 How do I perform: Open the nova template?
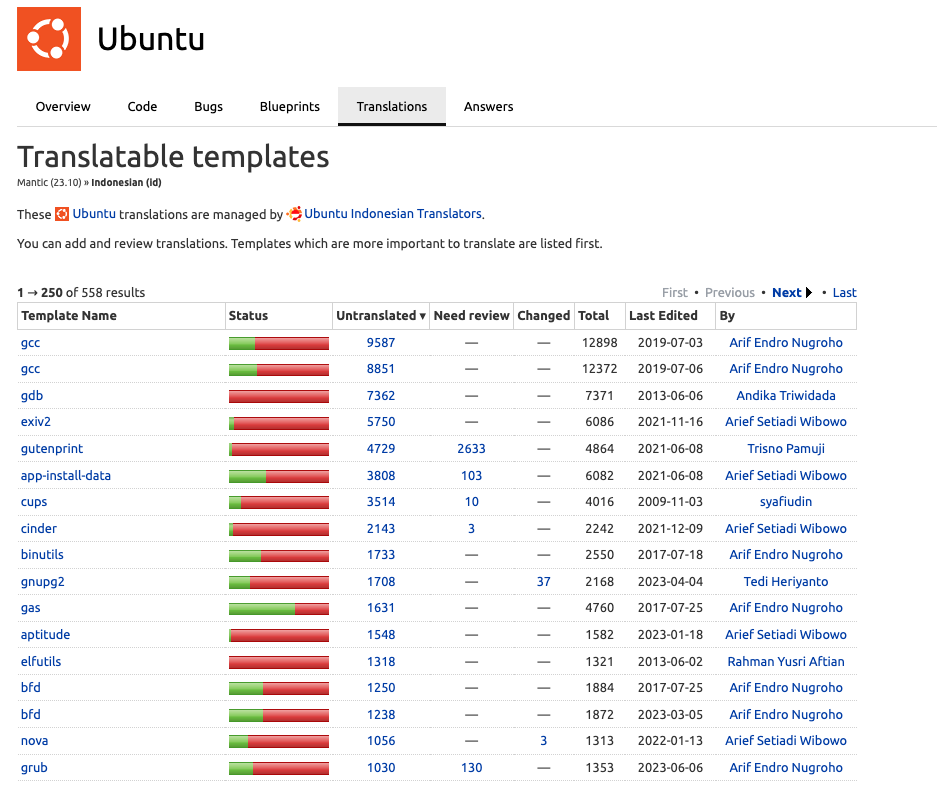click(35, 741)
